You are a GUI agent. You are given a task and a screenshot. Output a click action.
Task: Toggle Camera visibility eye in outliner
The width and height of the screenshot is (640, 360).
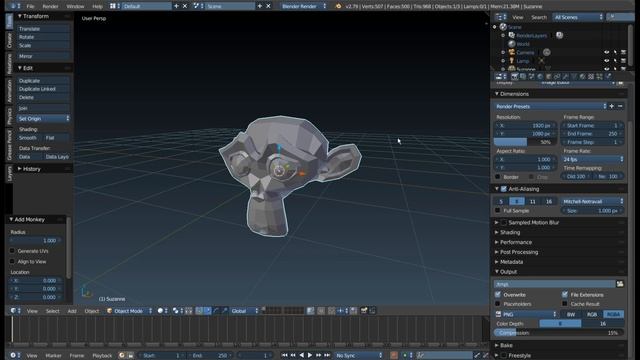coord(607,52)
